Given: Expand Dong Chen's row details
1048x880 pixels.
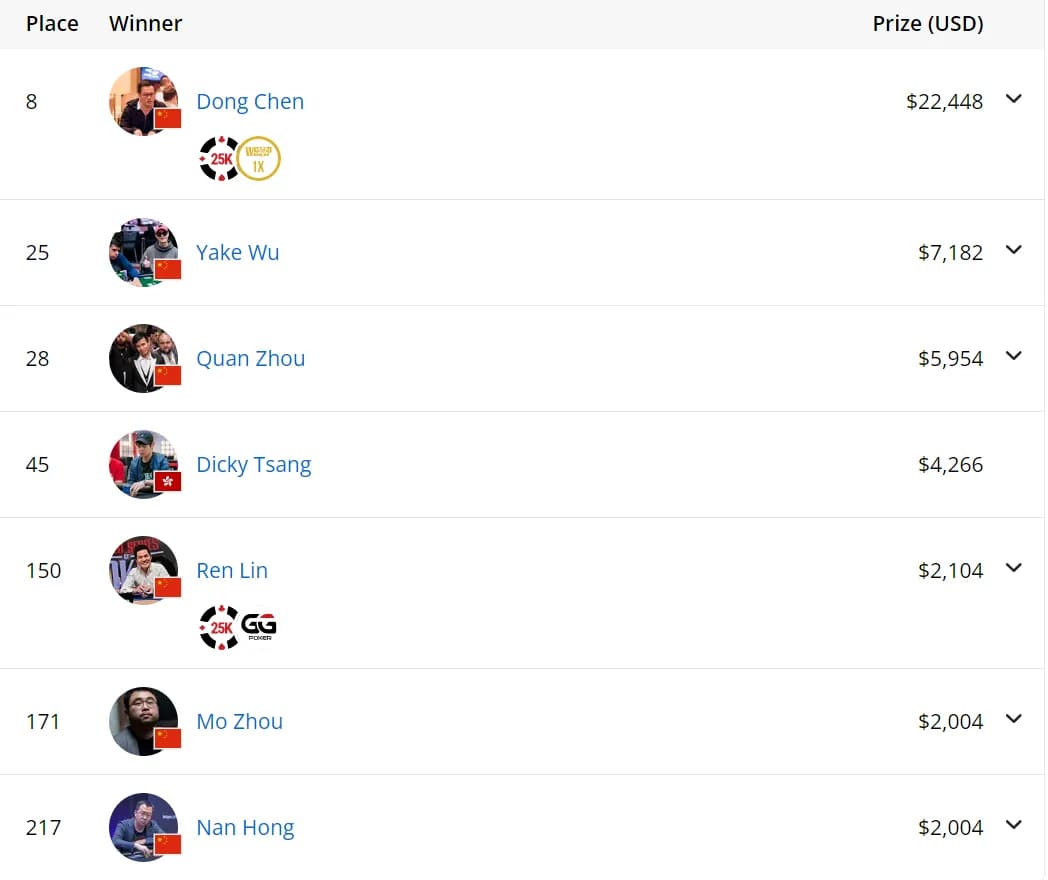Looking at the screenshot, I should [1013, 99].
